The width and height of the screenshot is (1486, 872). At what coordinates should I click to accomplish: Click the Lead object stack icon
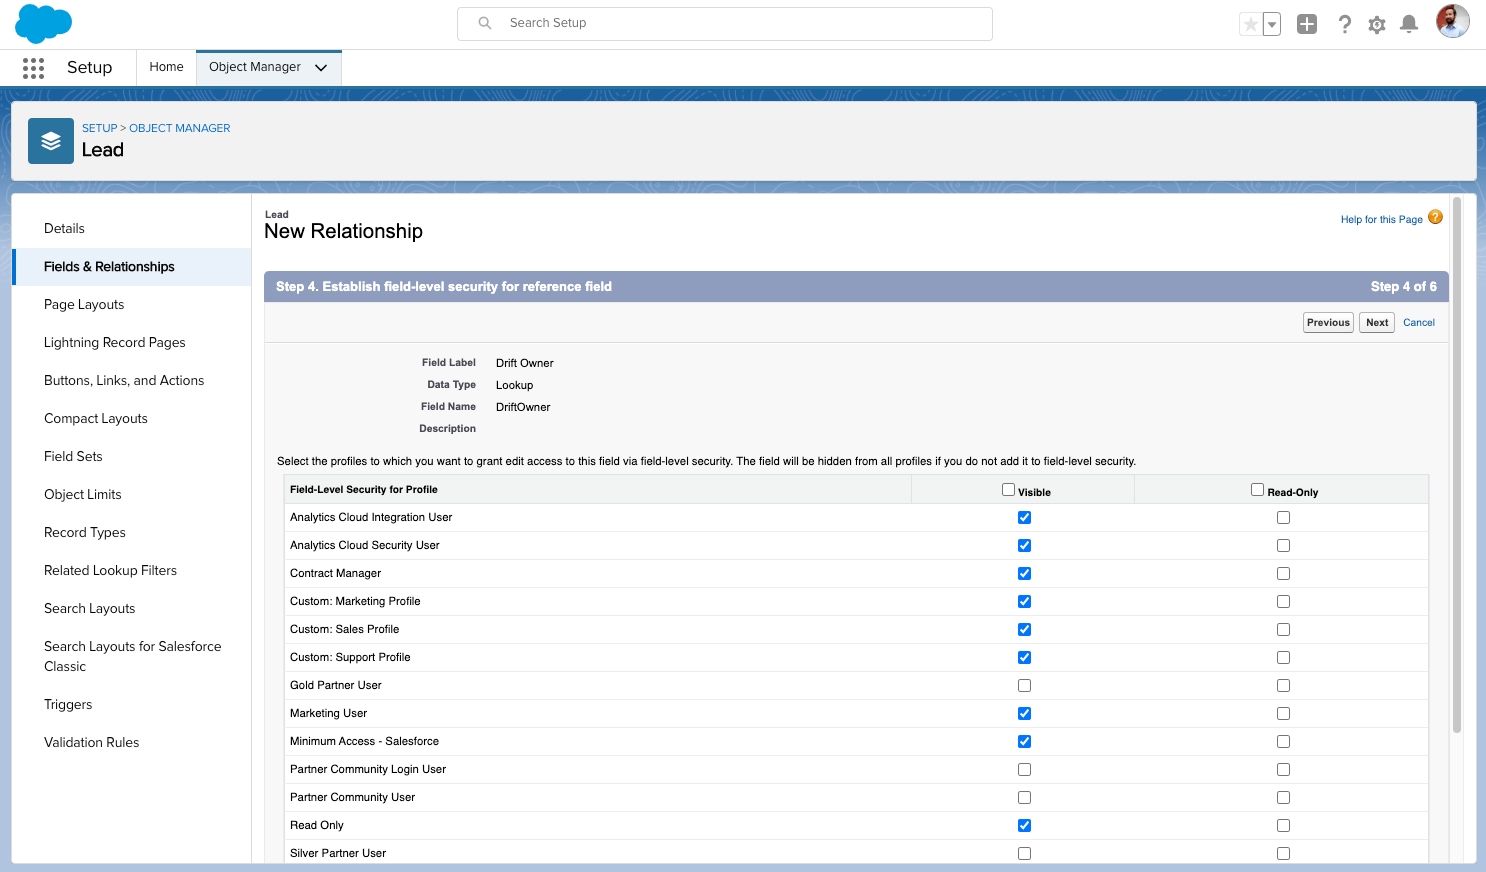coord(51,141)
